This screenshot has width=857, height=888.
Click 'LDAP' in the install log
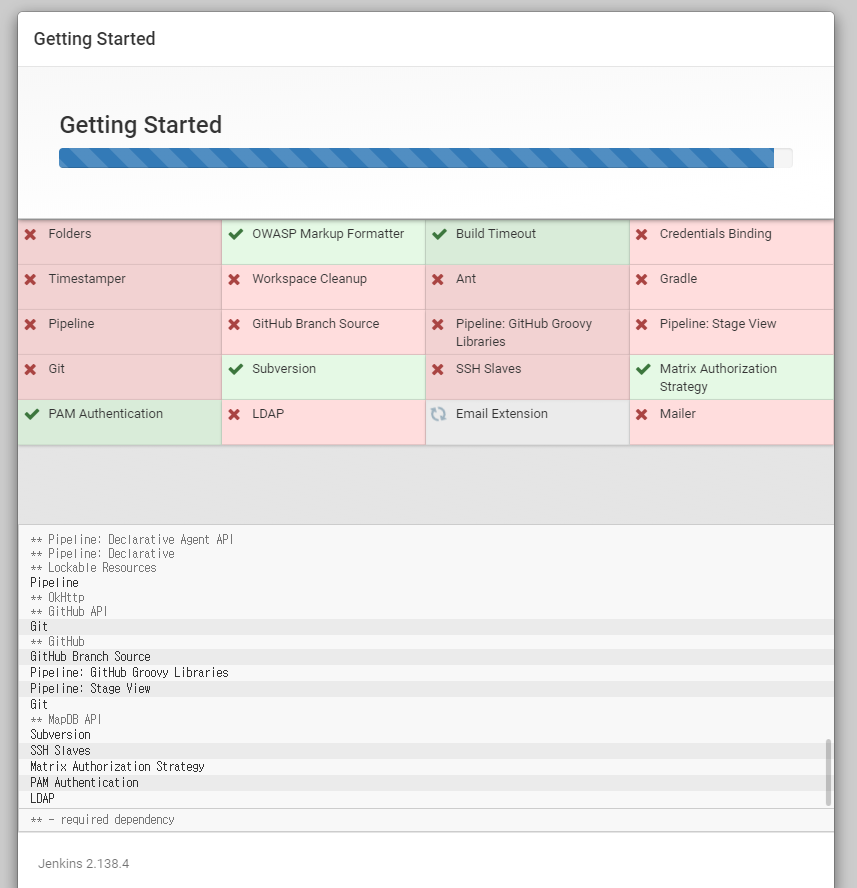42,799
